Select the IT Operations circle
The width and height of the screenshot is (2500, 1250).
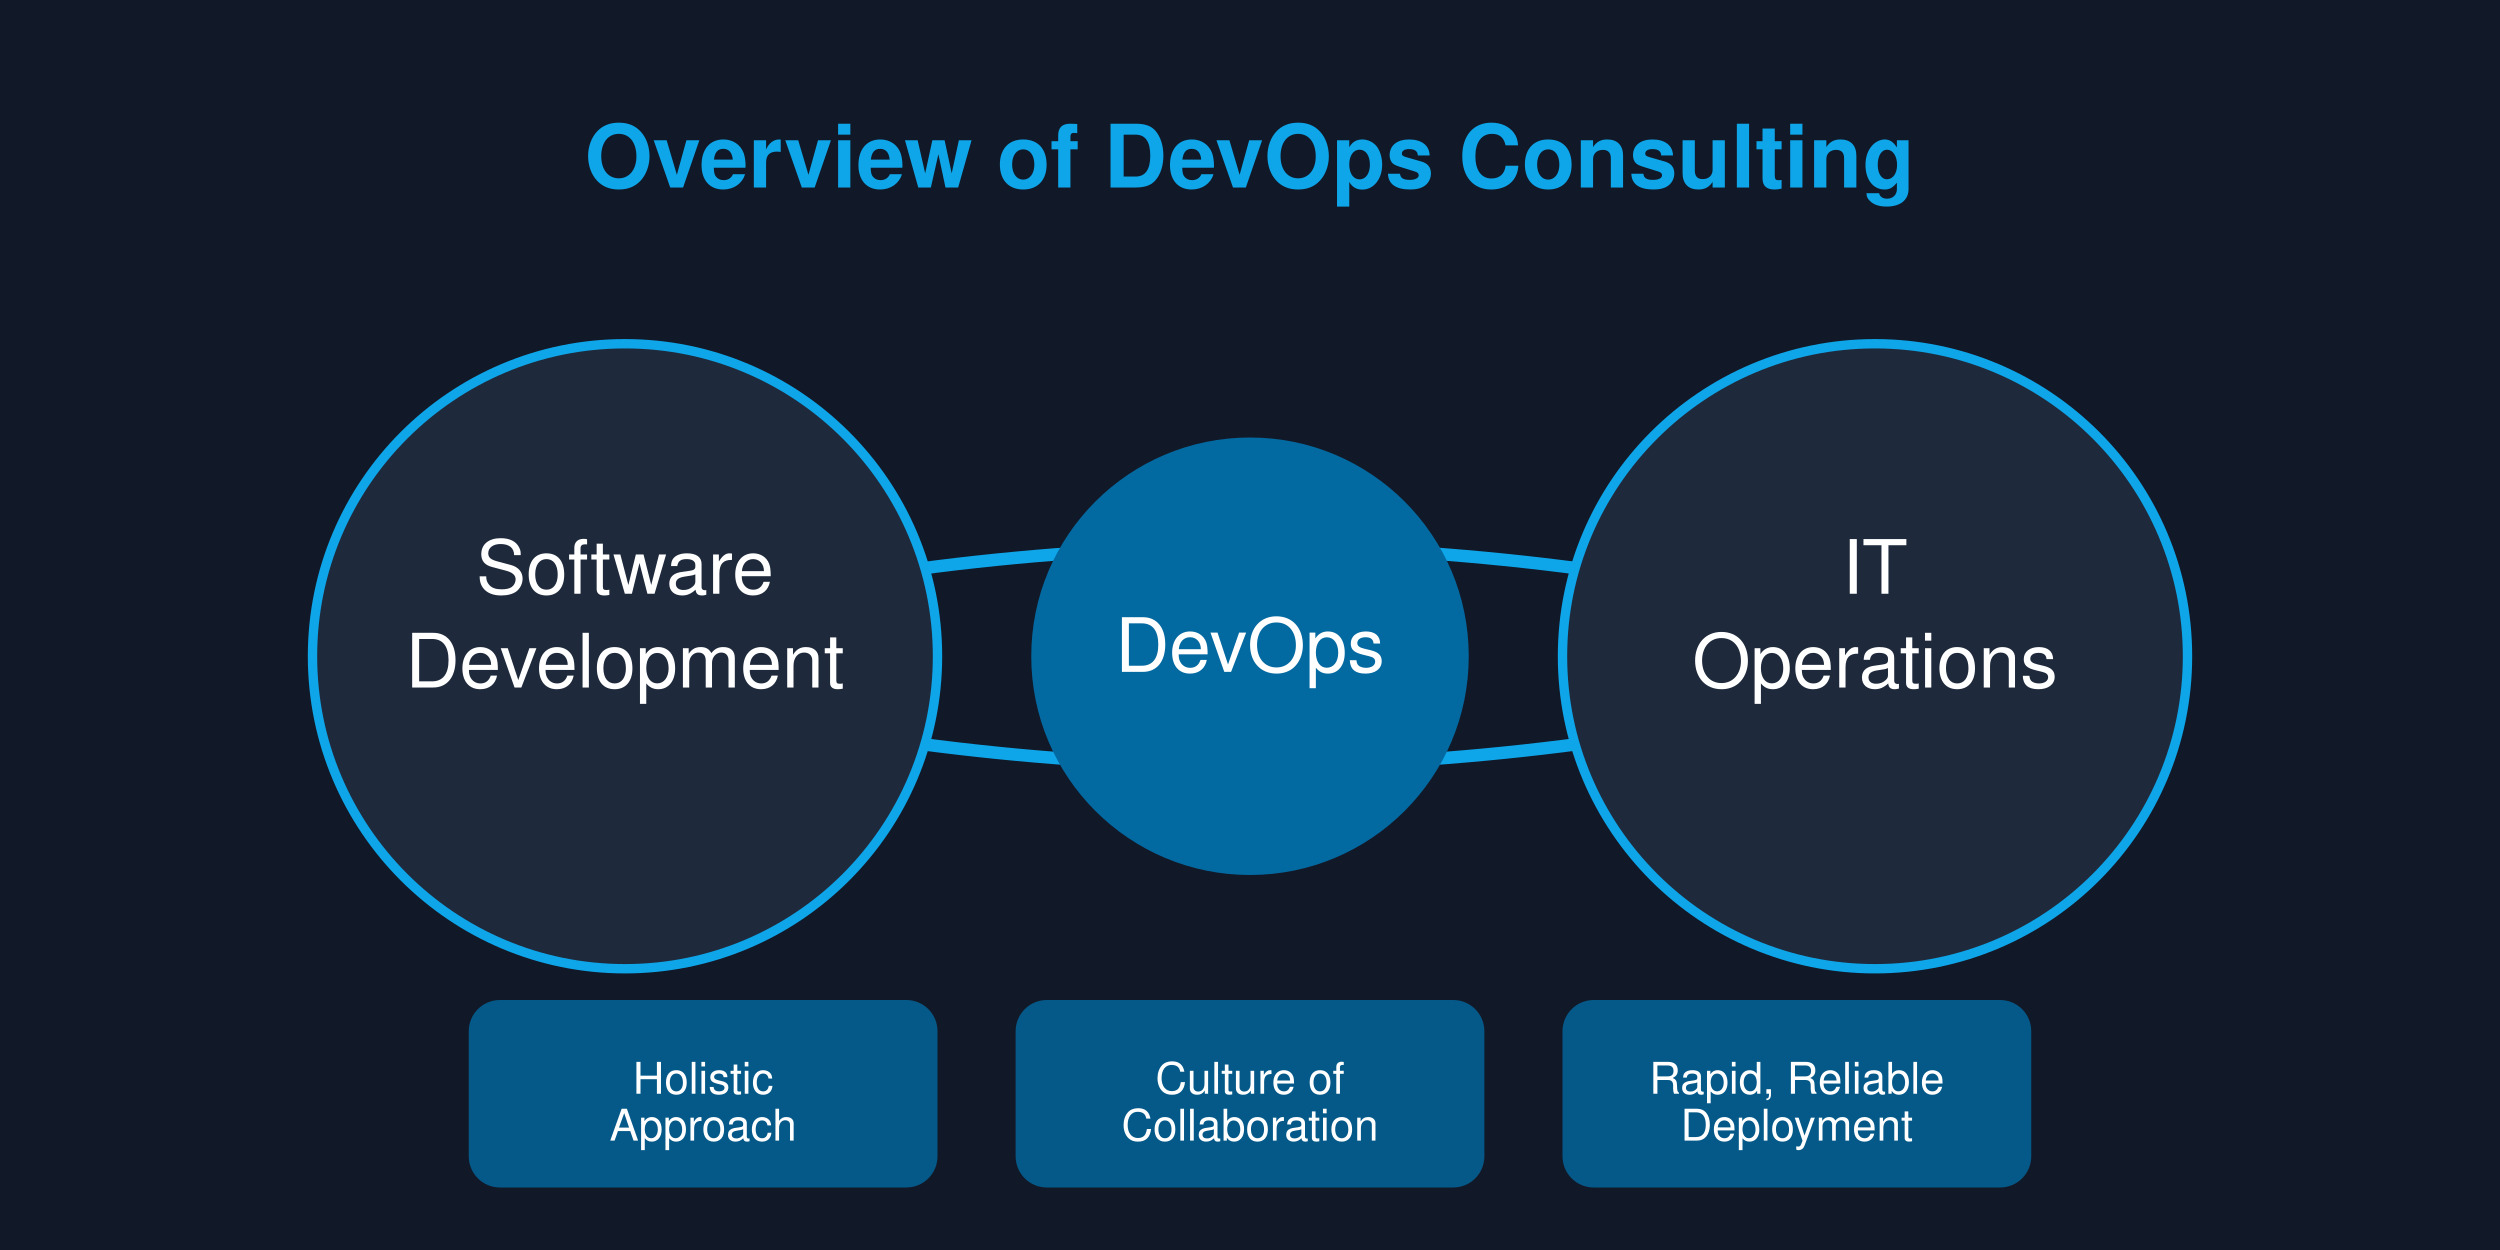coord(1875,656)
